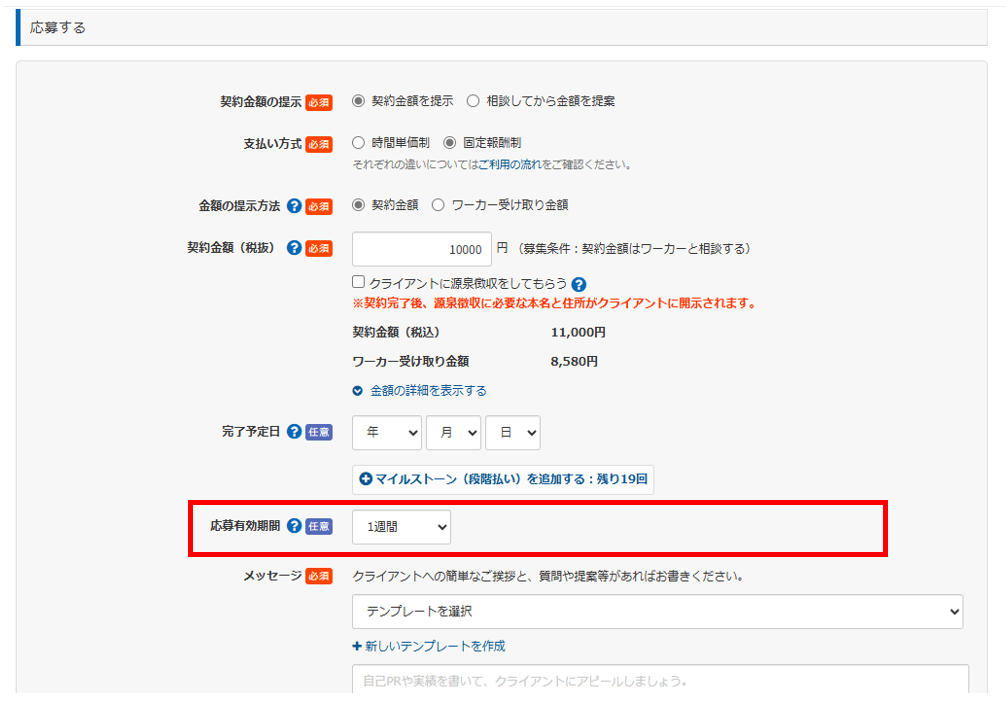Choose 固定報酬制 payment method
Image resolution: width=1006 pixels, height=717 pixels.
point(449,143)
